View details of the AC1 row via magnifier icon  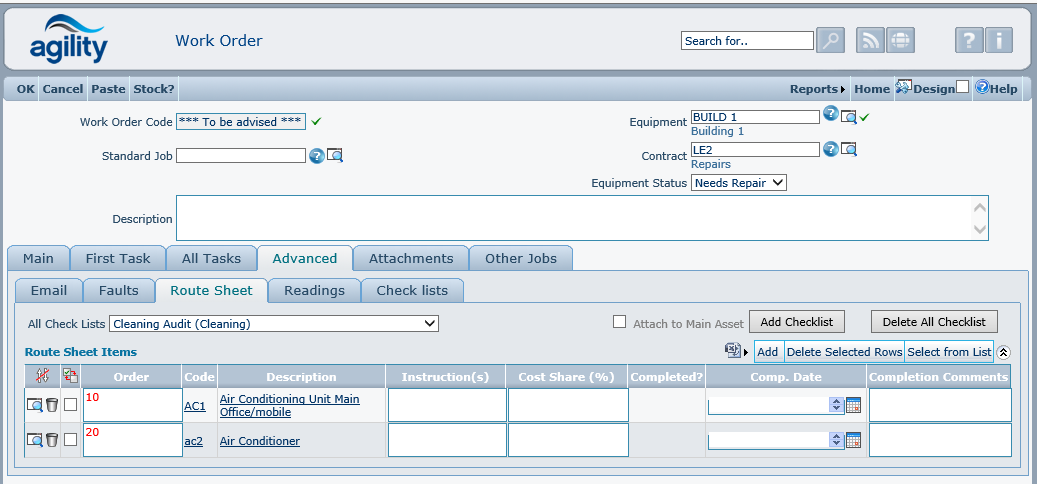[x=35, y=405]
